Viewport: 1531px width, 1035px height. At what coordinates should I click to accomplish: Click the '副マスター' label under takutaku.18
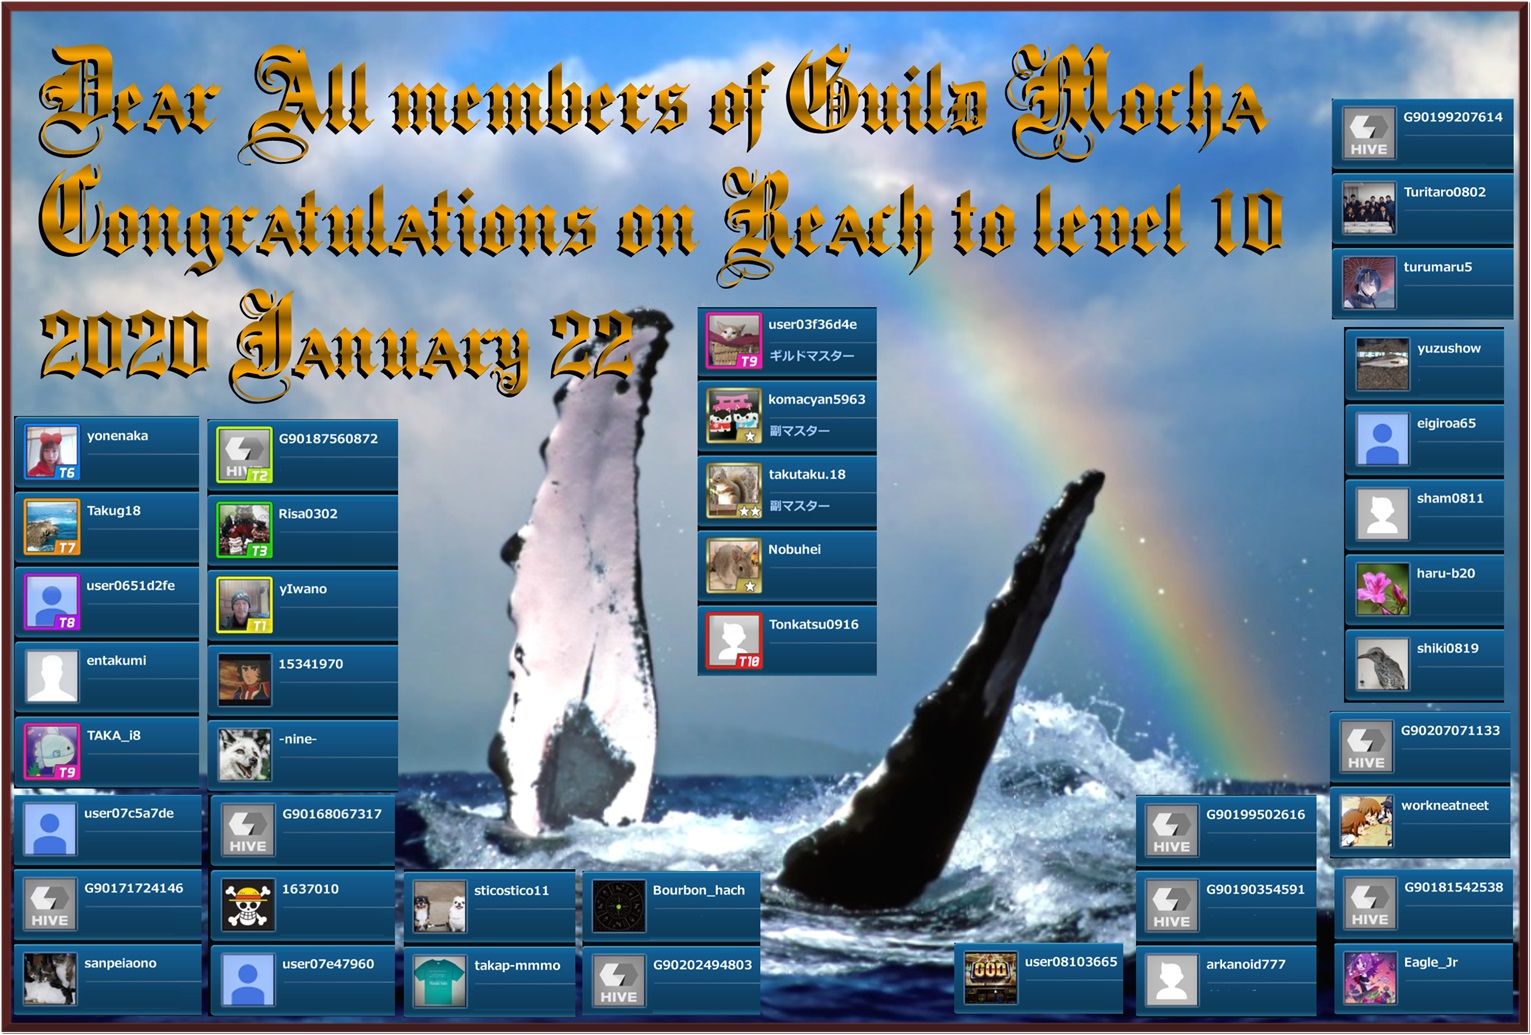[x=799, y=506]
